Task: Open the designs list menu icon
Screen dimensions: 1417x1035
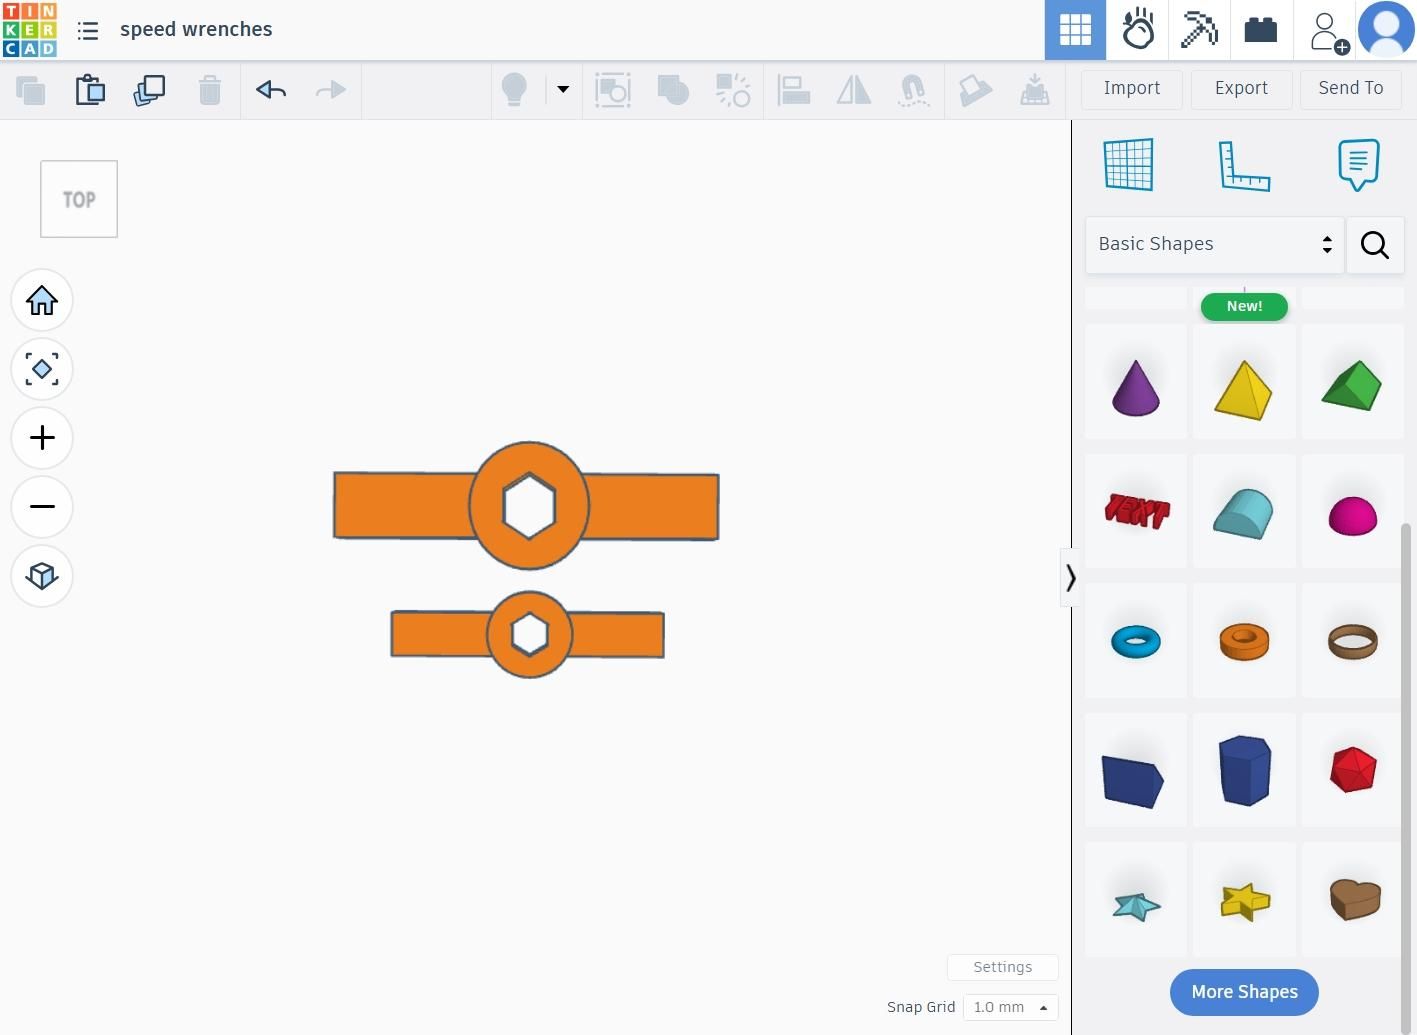Action: tap(88, 30)
